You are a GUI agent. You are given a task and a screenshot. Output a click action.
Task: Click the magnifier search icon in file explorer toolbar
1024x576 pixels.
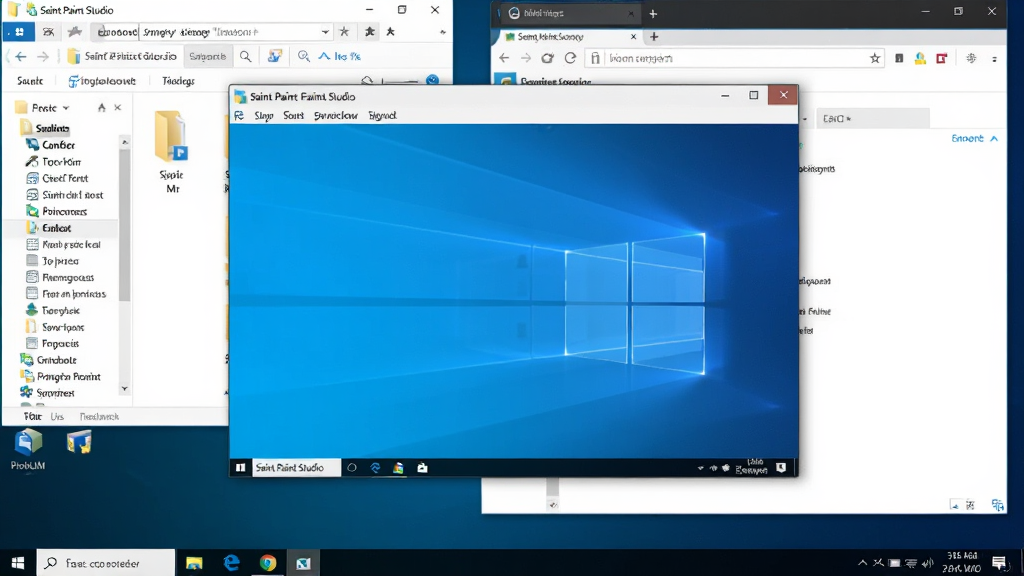pos(246,57)
